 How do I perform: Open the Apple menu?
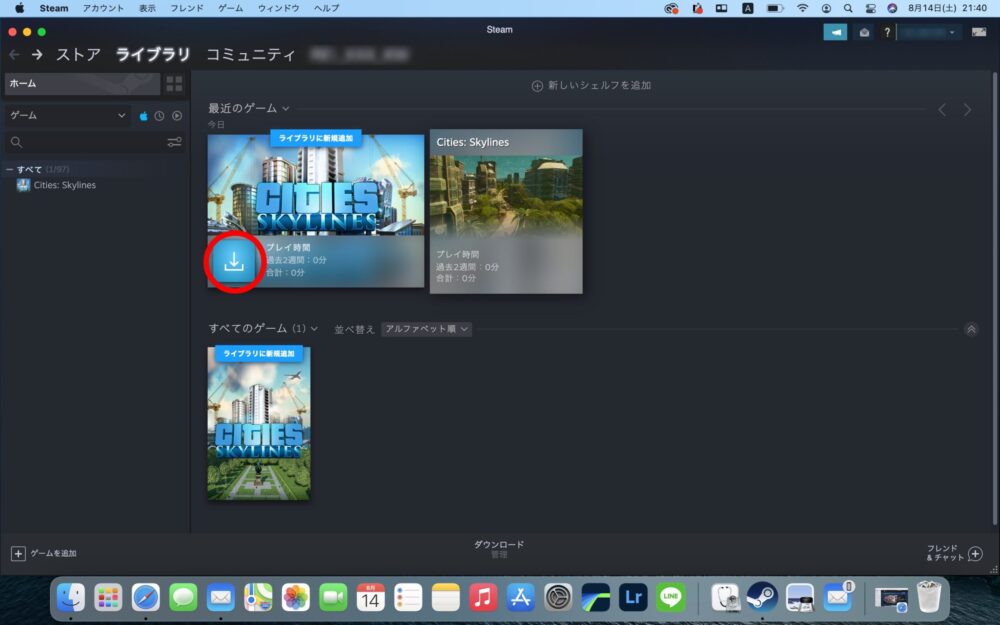tap(19, 8)
